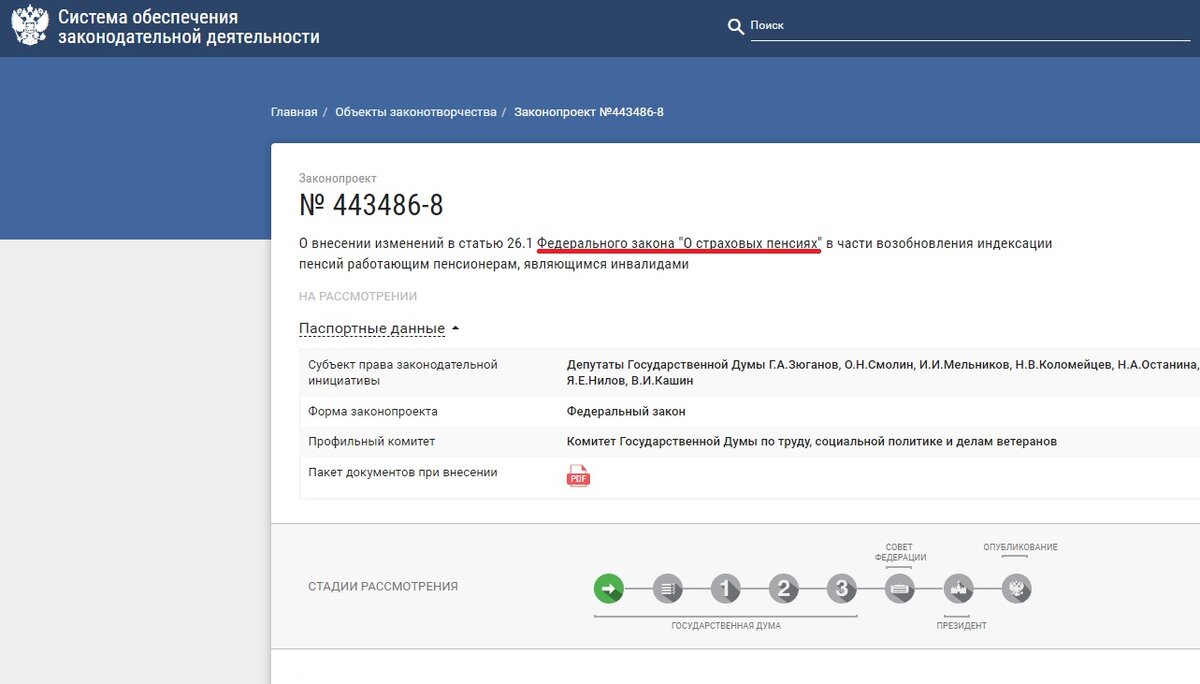Click the НА РАССМОТРЕНИИ status text

tap(358, 297)
